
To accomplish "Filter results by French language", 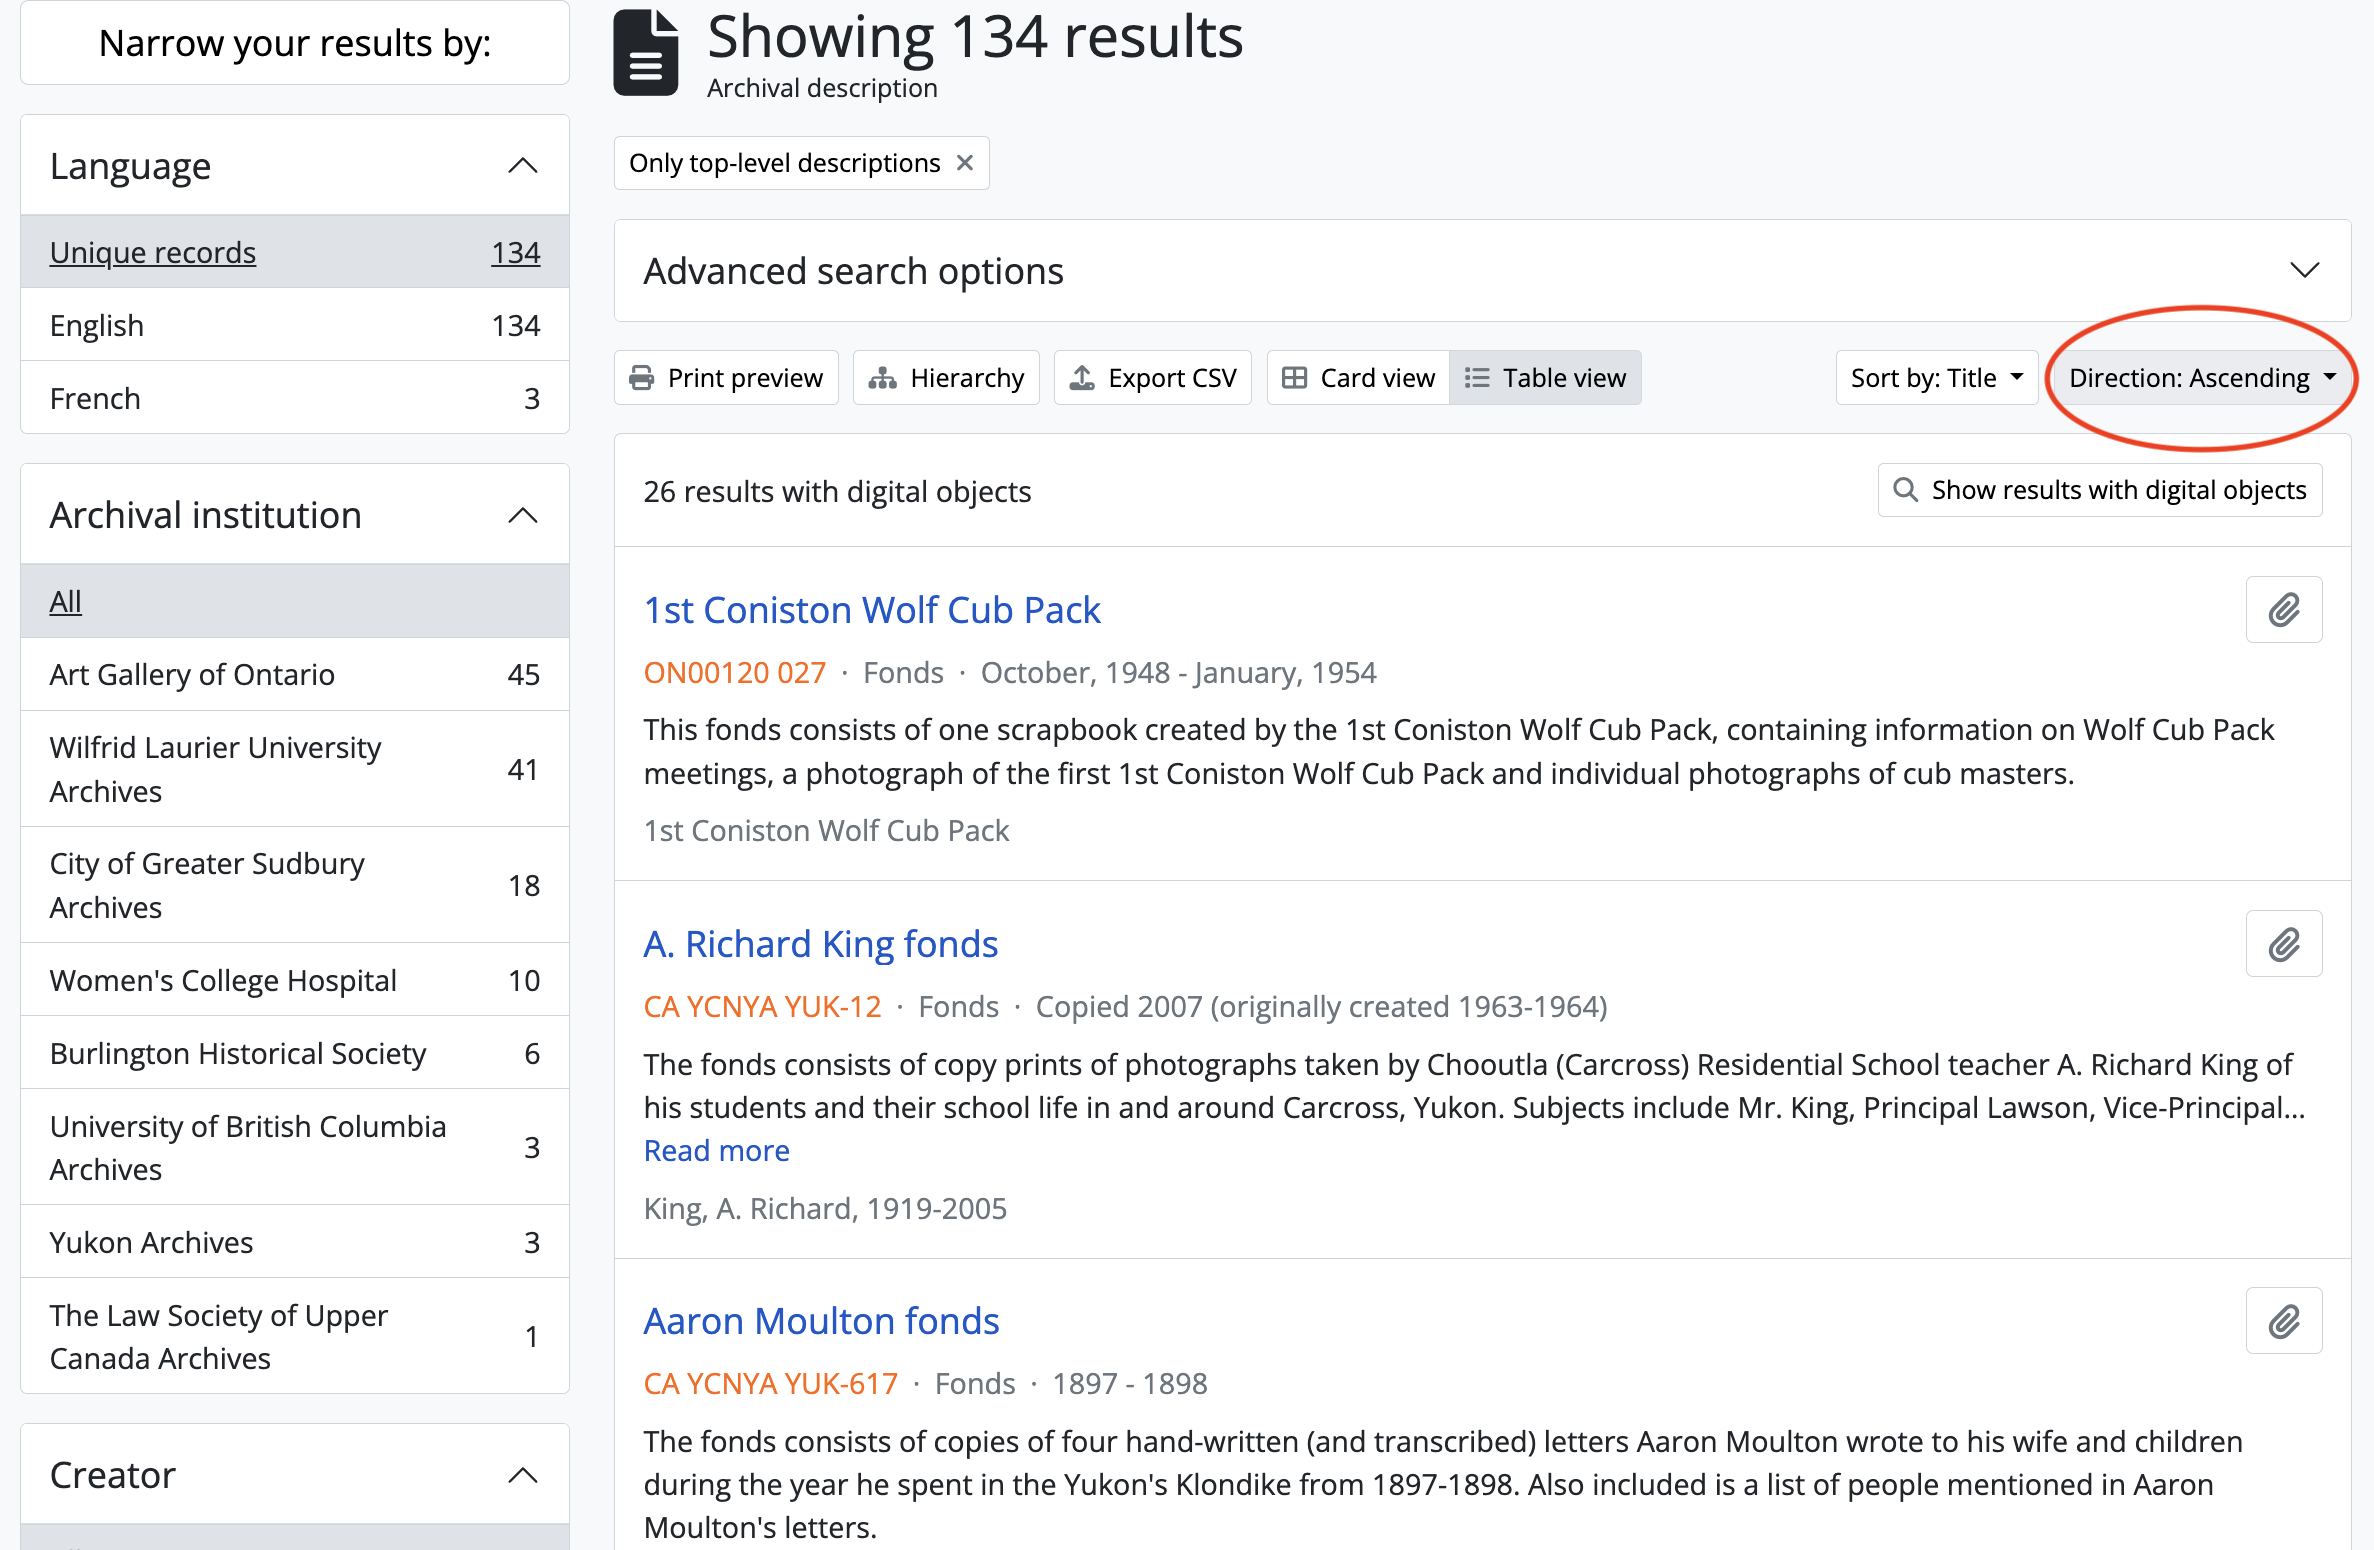I will [95, 399].
